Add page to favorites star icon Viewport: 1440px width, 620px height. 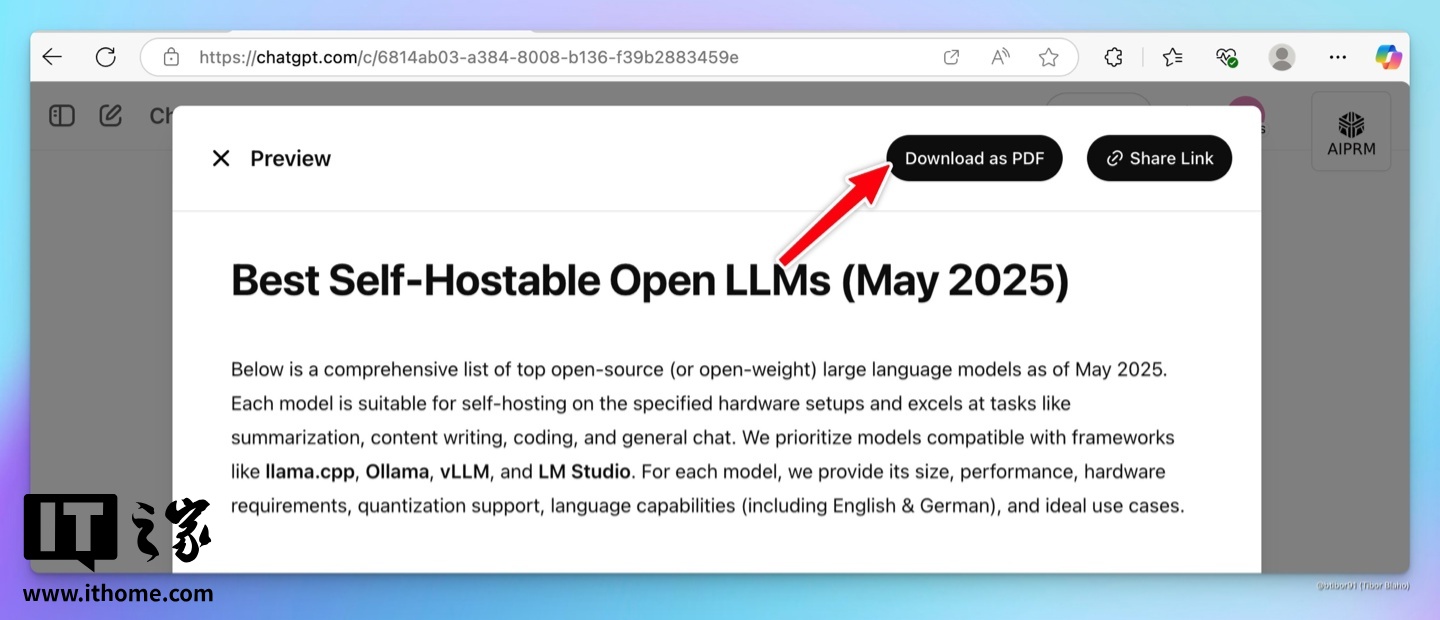(1048, 57)
